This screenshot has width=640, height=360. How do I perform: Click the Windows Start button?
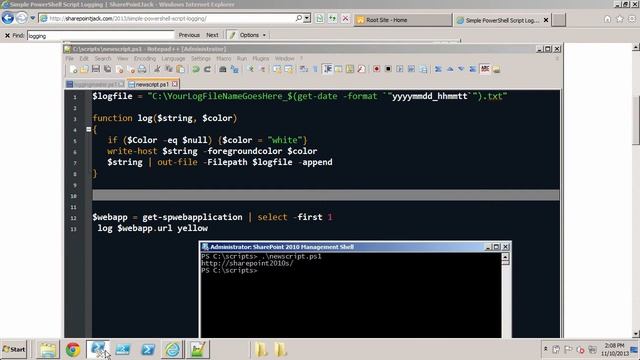click(x=13, y=349)
